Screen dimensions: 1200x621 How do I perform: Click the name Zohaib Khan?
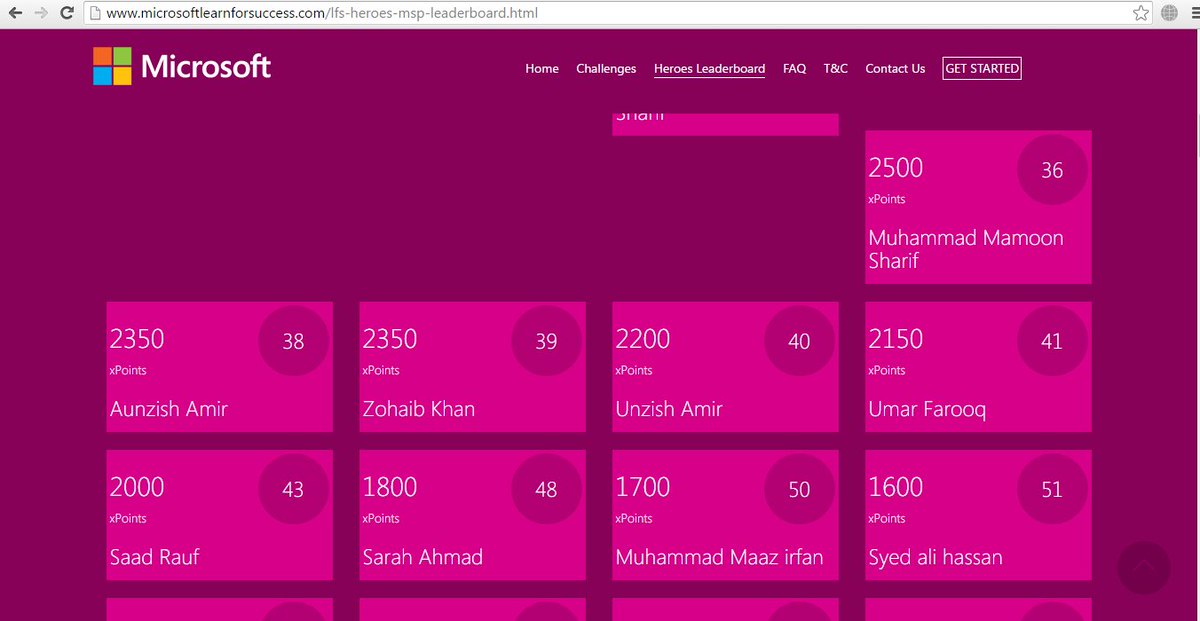pyautogui.click(x=419, y=409)
